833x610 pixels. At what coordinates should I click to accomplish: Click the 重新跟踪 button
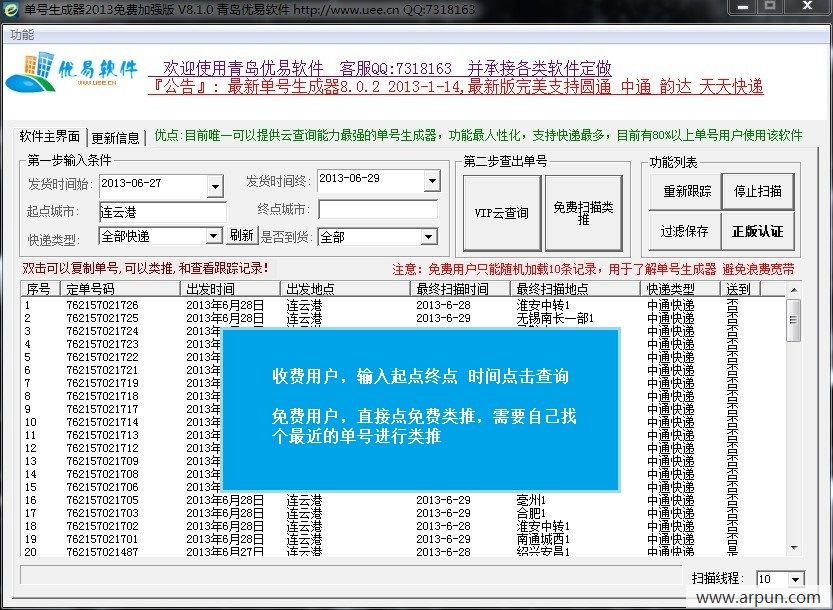[685, 191]
